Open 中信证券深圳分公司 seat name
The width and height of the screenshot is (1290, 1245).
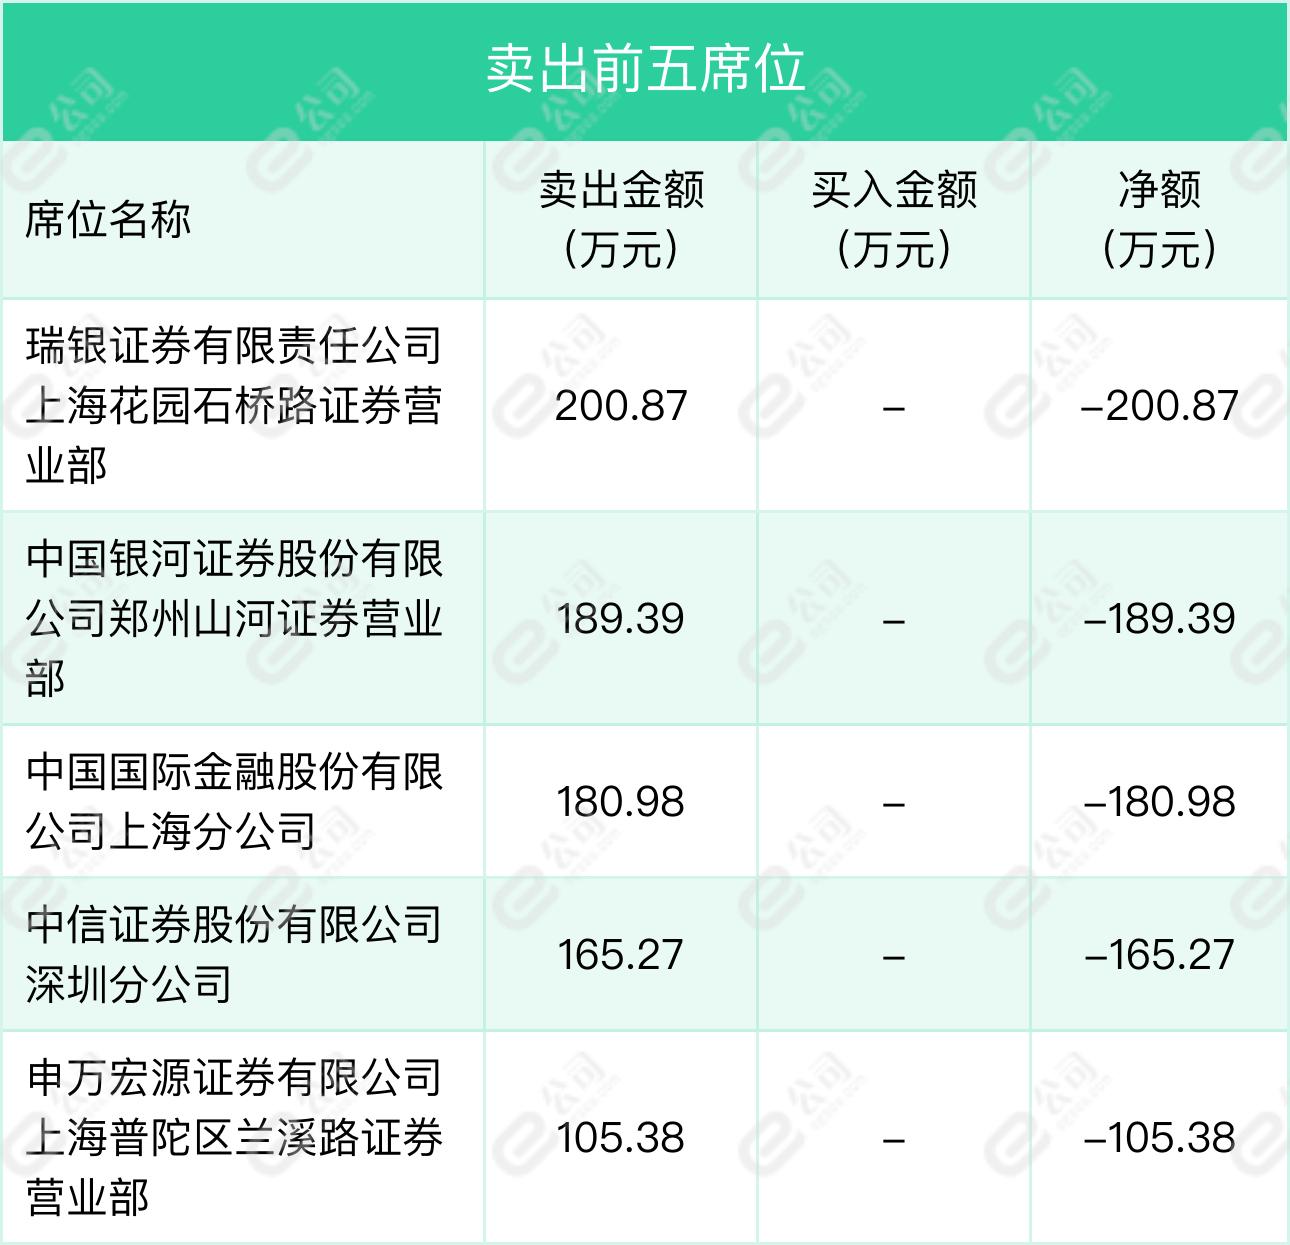click(x=234, y=954)
